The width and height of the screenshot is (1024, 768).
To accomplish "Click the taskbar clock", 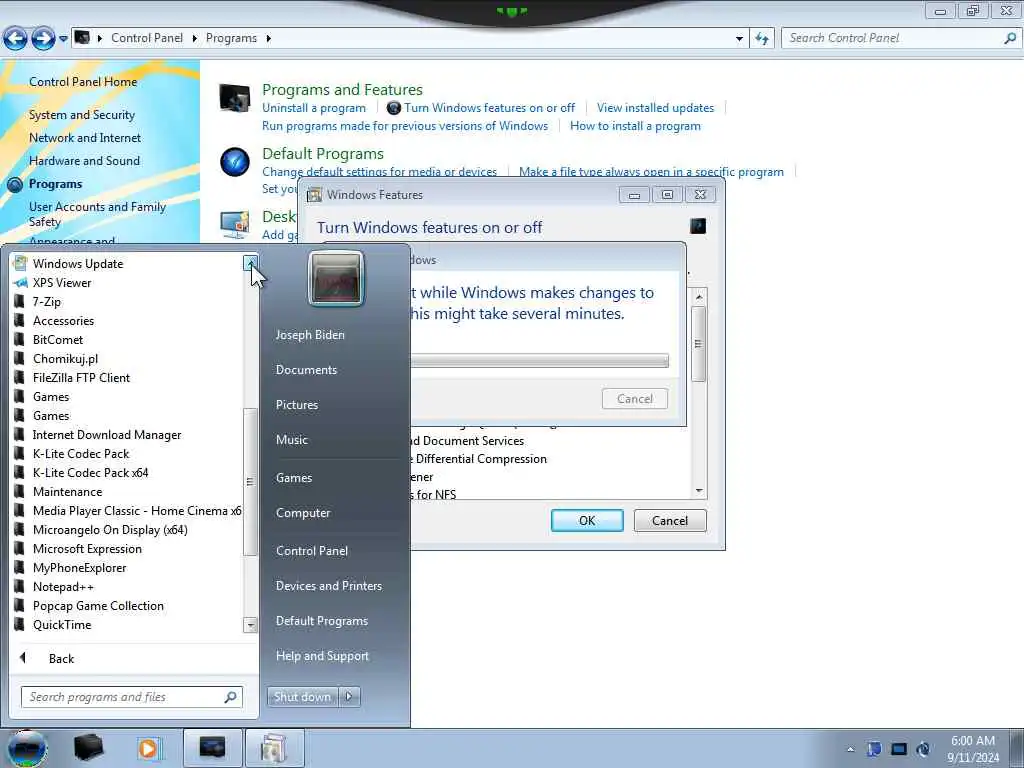I will pyautogui.click(x=973, y=749).
